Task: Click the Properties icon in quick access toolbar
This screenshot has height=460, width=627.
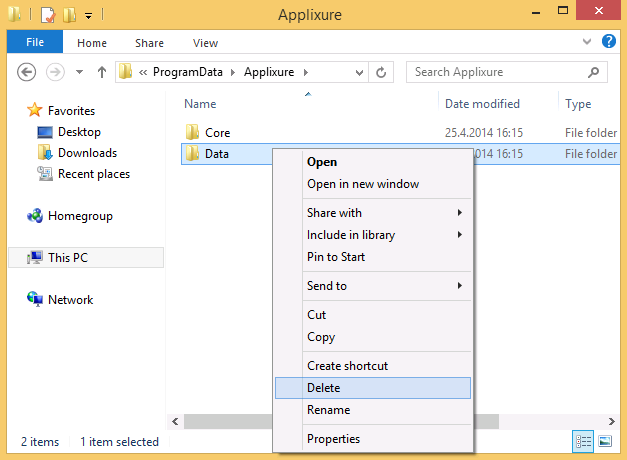Action: pyautogui.click(x=48, y=15)
